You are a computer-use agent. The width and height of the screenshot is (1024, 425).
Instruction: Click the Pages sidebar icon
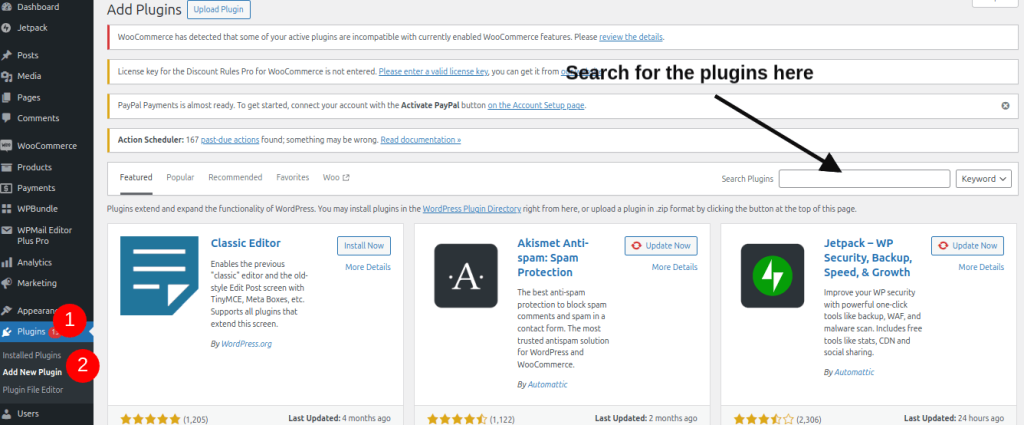click(x=7, y=97)
